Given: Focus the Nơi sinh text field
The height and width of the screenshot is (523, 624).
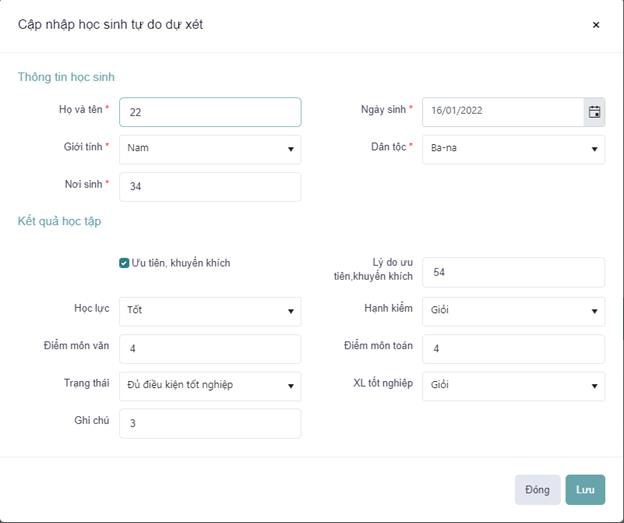Looking at the screenshot, I should 209,187.
